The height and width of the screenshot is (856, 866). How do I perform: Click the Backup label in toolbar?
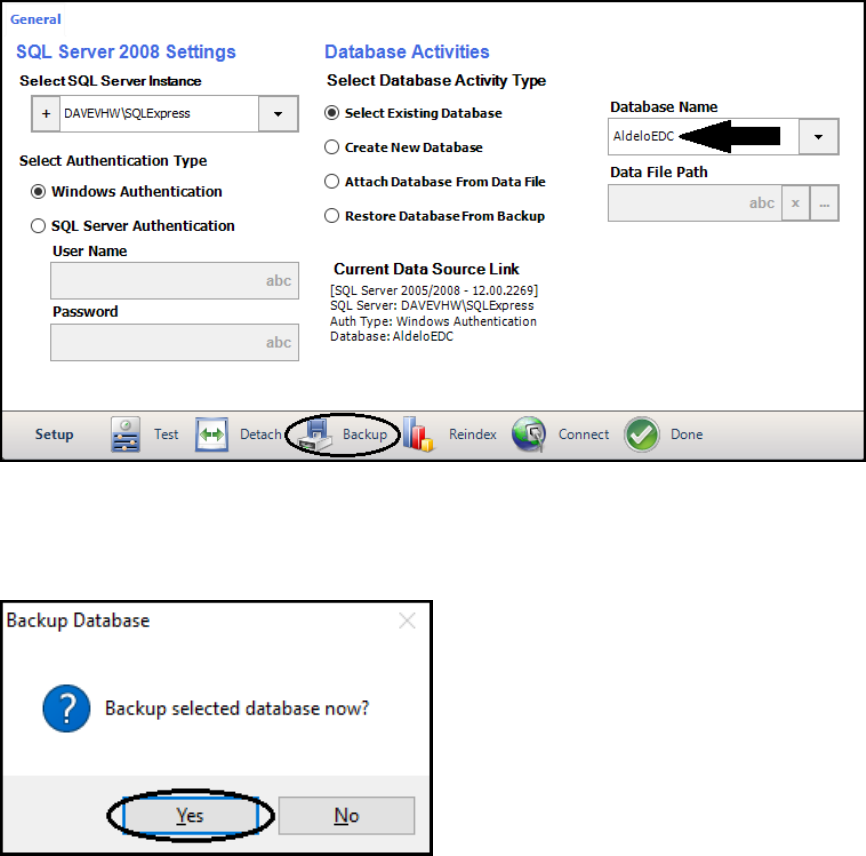pos(365,435)
